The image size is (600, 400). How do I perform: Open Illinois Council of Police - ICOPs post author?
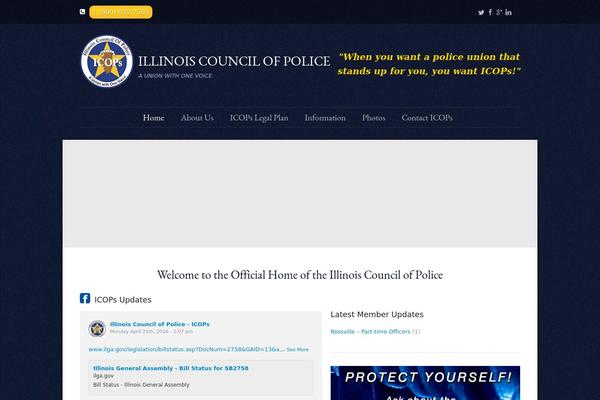(160, 324)
